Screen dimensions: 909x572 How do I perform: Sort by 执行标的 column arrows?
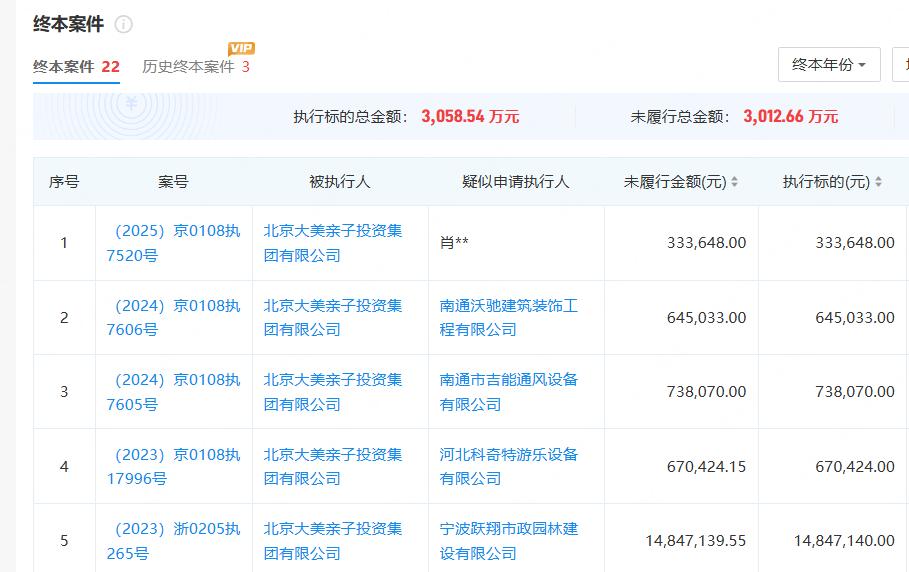pos(878,182)
